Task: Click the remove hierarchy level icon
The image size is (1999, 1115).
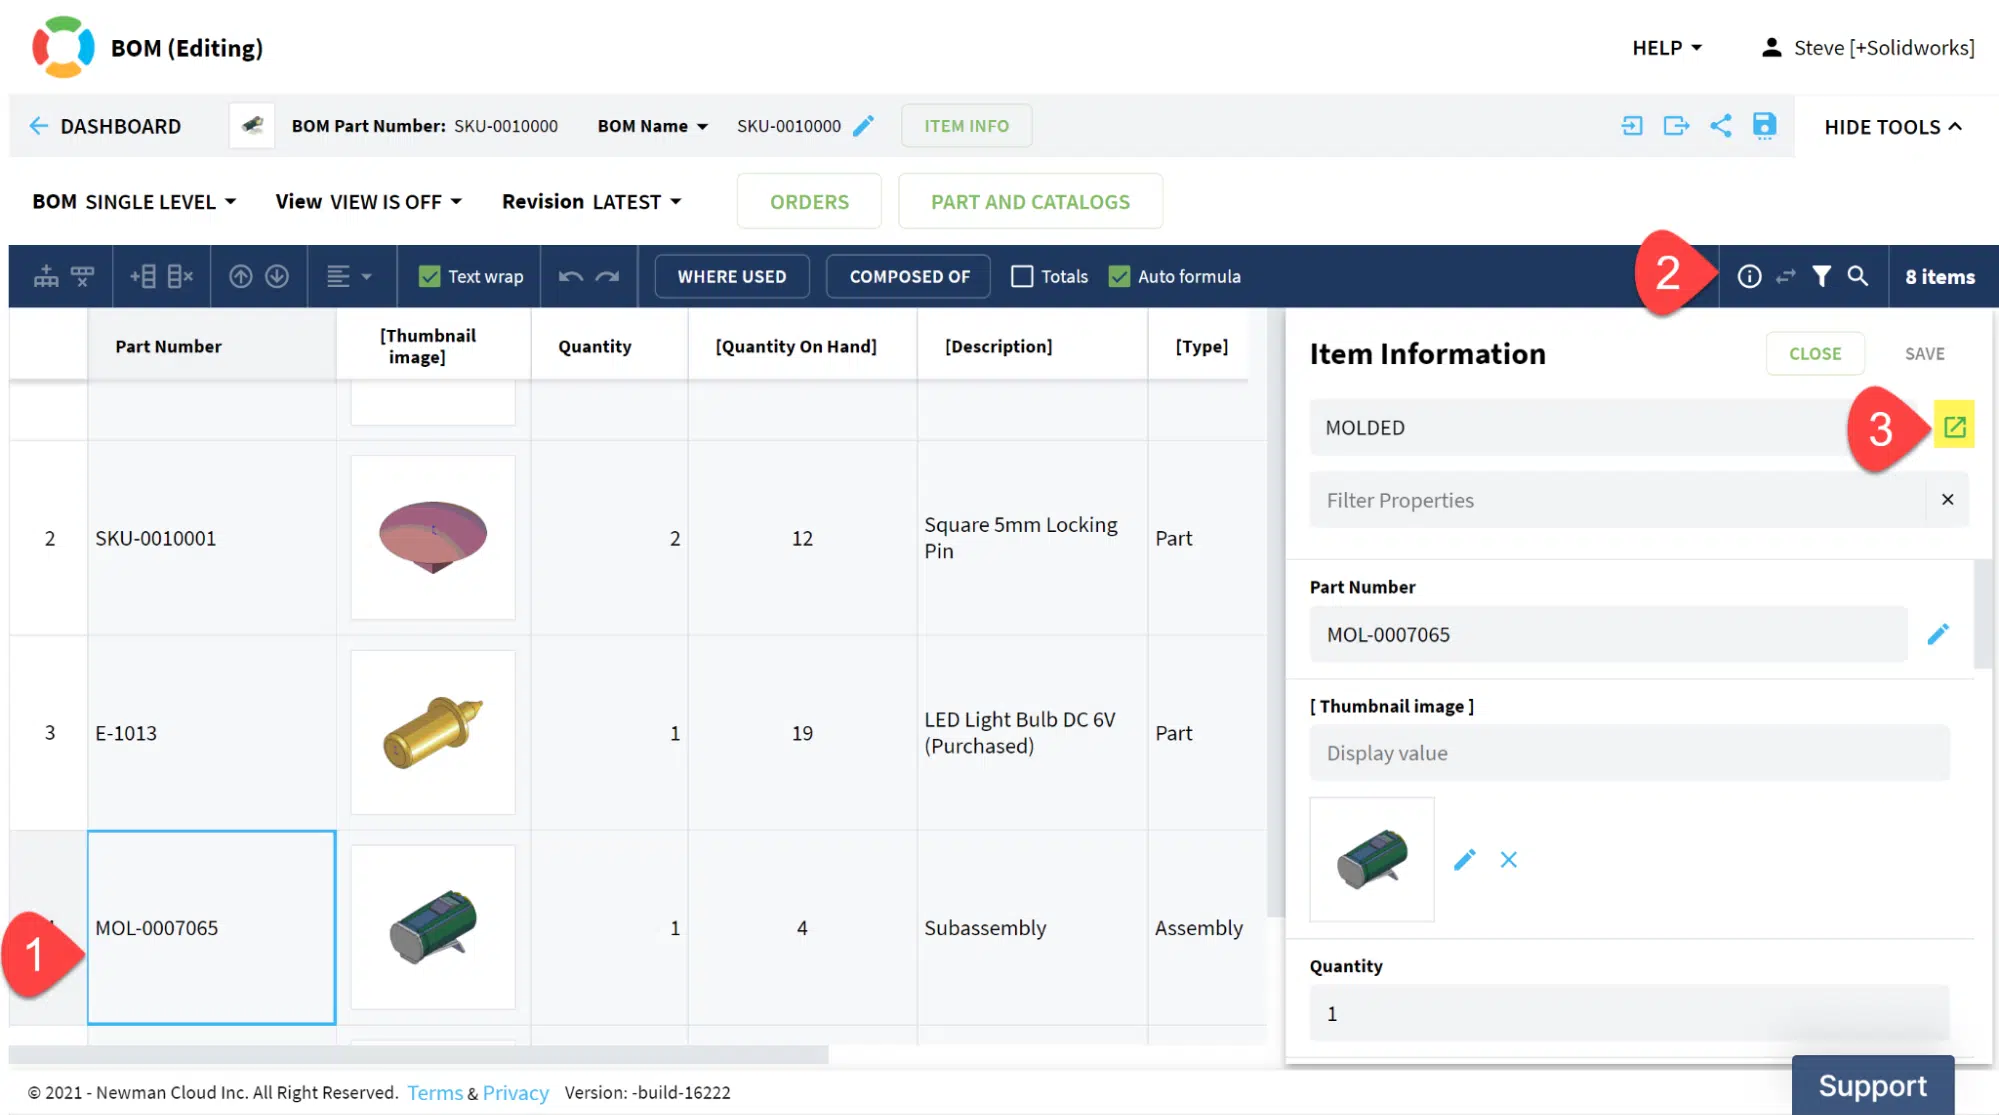Action: coord(82,276)
